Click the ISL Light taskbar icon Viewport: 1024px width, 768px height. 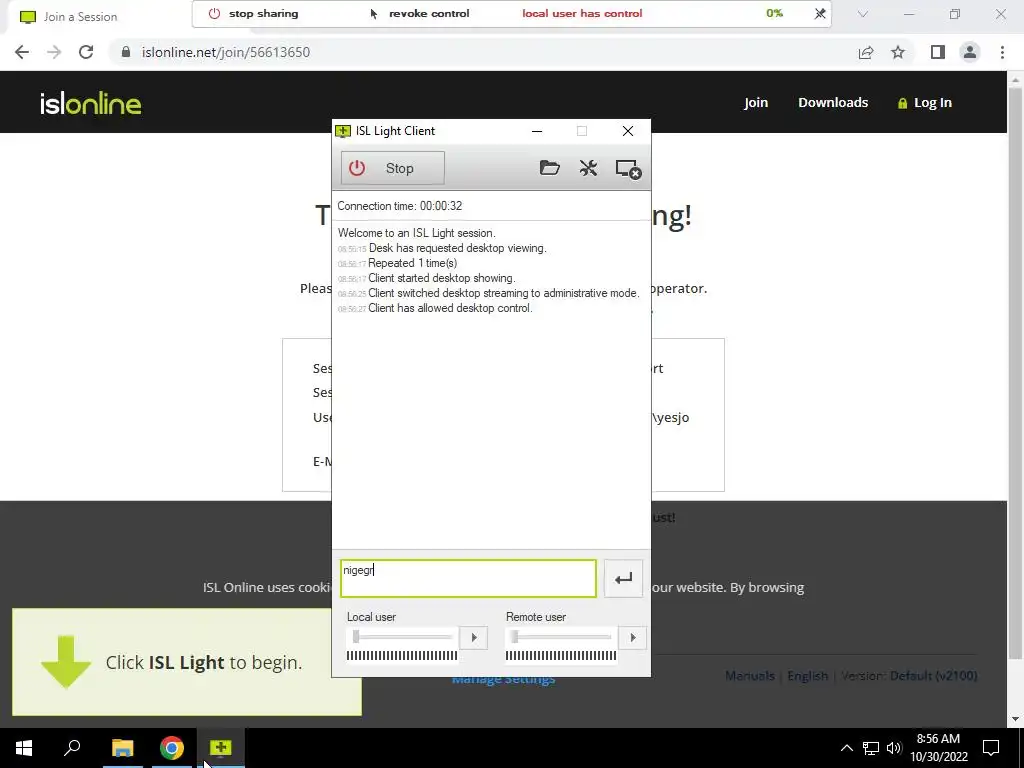[221, 748]
